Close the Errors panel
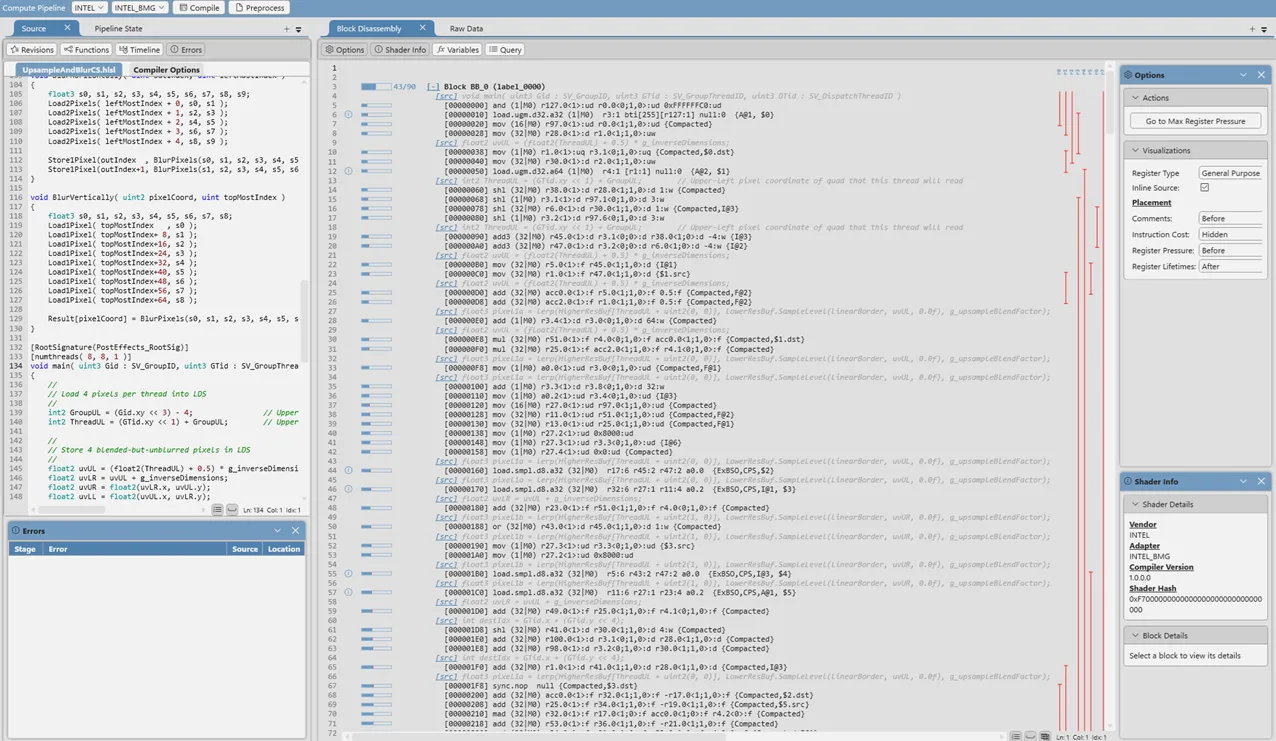 click(295, 531)
